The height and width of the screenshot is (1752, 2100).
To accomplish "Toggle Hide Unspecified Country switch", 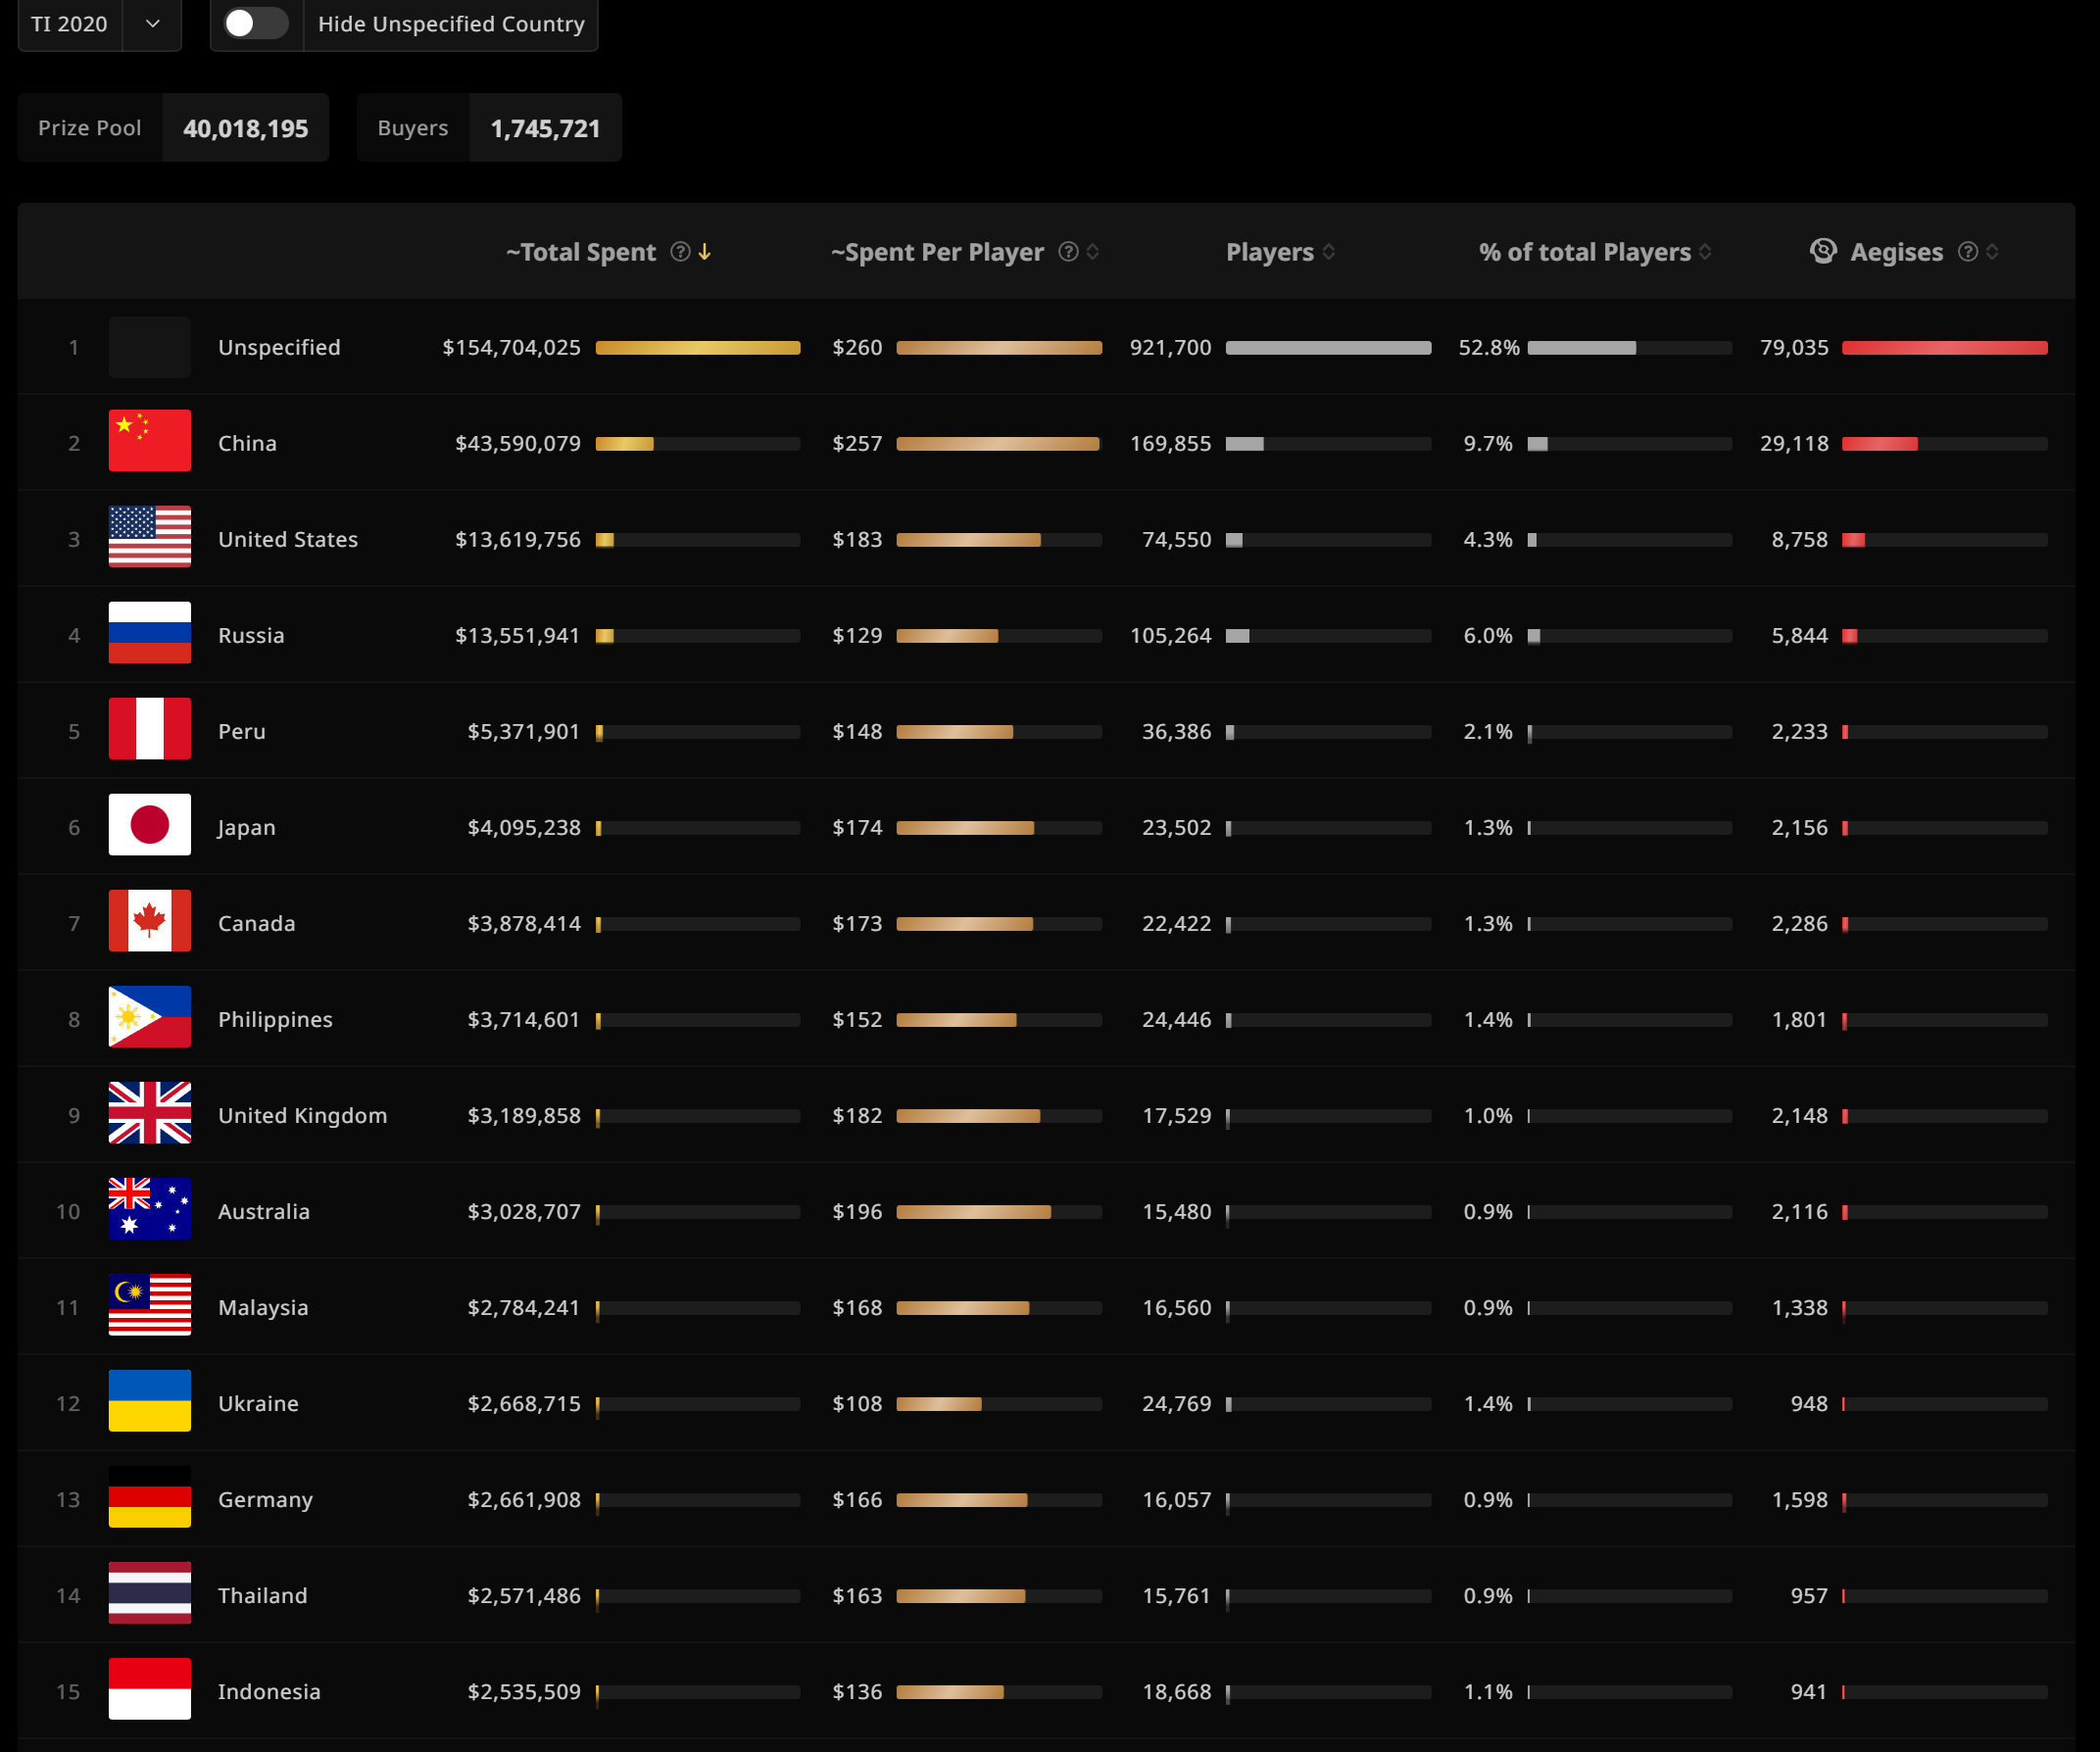I will 255,24.
